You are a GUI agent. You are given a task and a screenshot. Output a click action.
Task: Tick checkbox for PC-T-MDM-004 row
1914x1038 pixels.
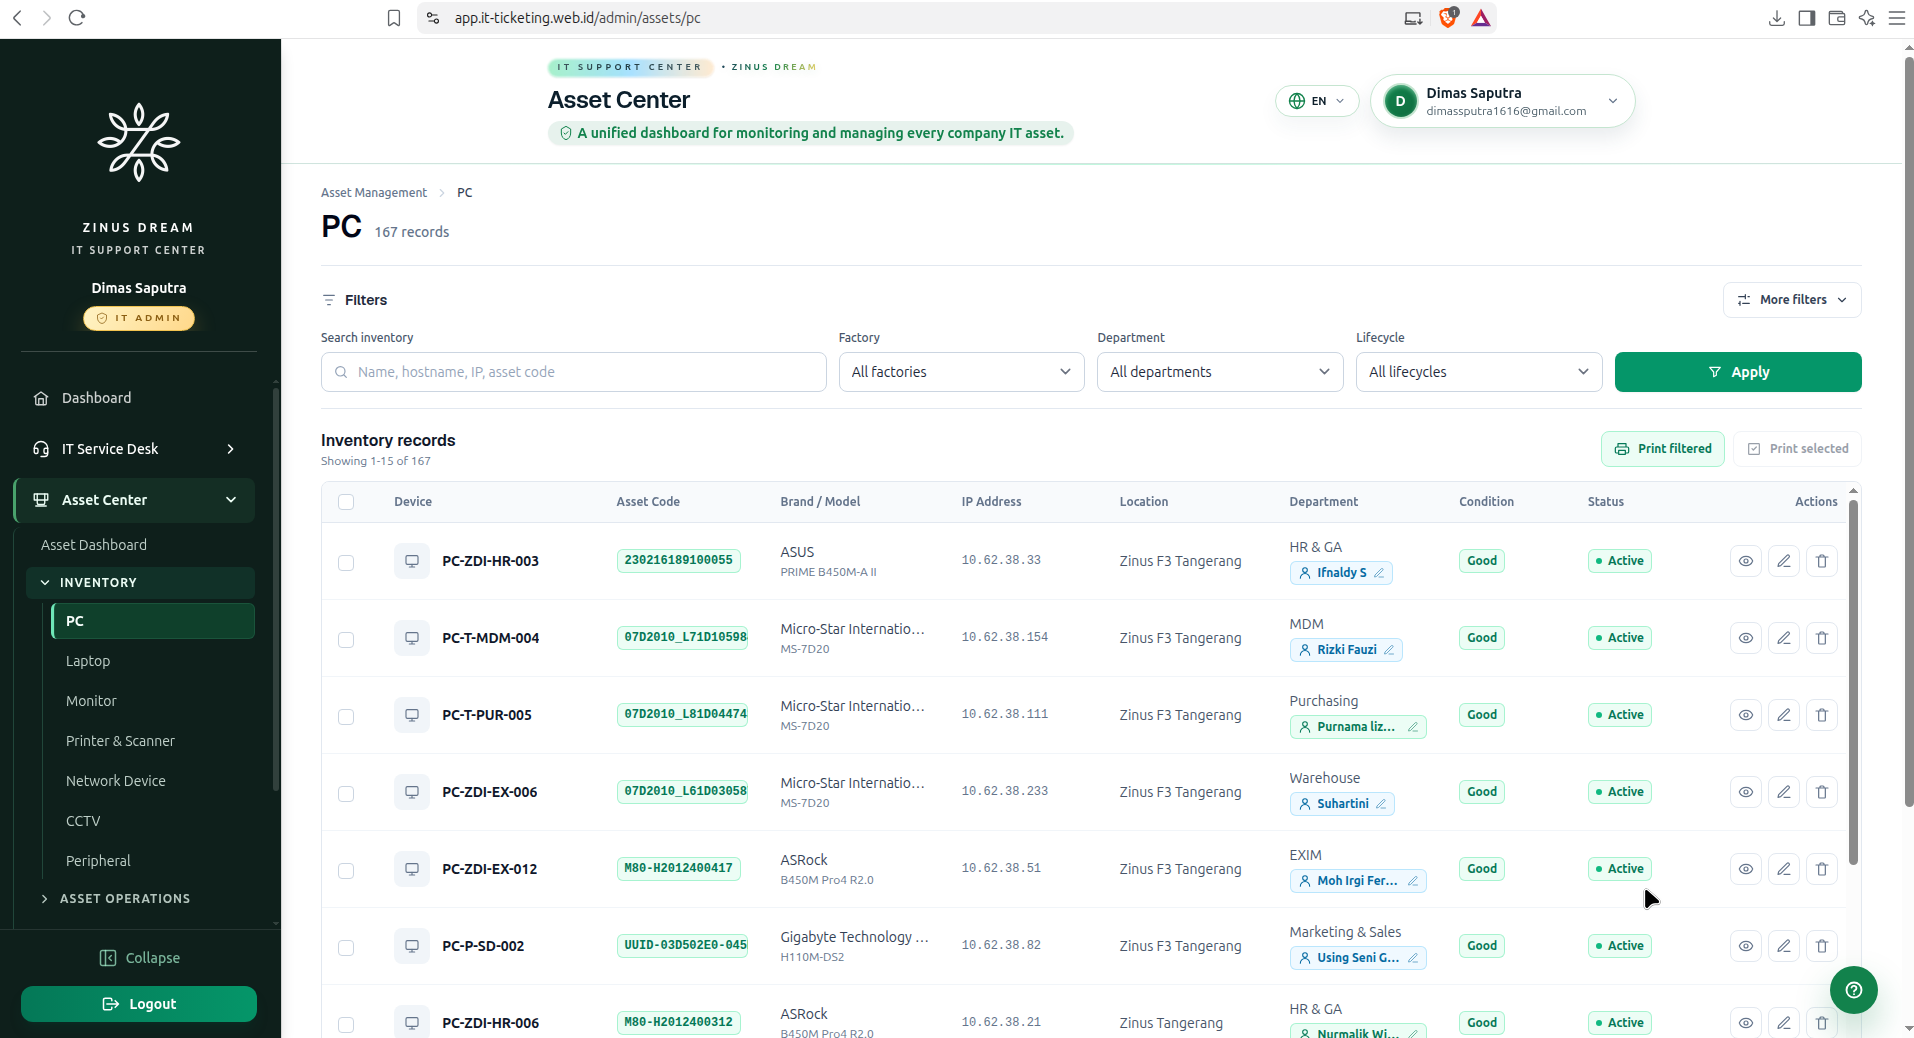[346, 640]
